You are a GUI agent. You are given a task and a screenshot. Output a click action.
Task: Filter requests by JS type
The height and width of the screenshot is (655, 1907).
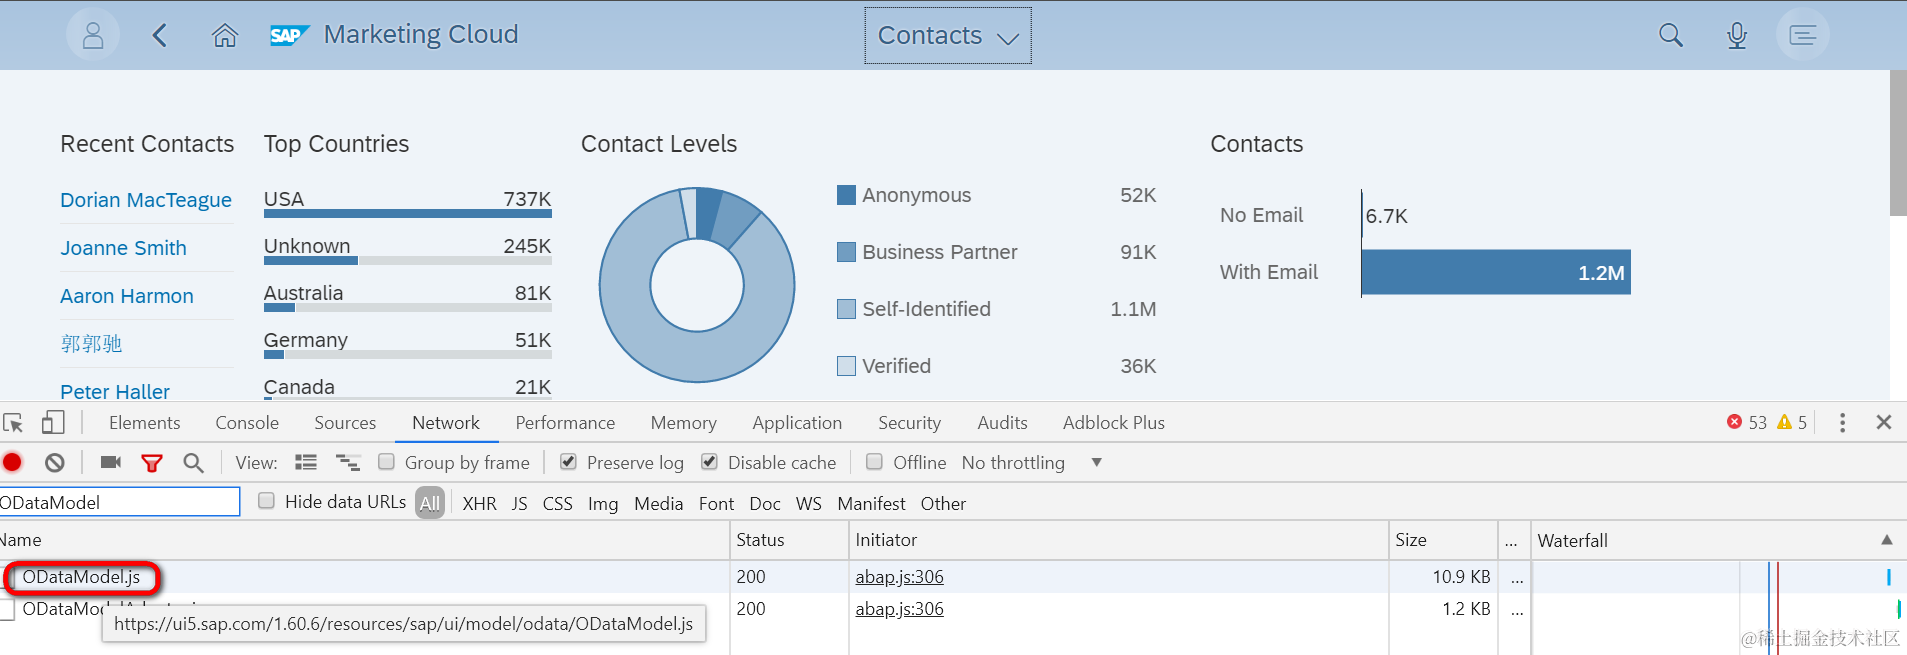(x=519, y=504)
